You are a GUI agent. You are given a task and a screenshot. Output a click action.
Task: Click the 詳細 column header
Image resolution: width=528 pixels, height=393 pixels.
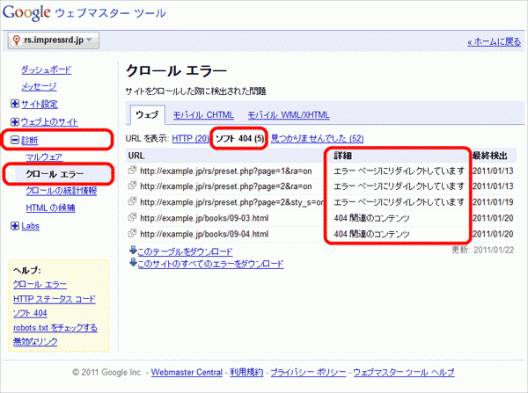[x=343, y=156]
